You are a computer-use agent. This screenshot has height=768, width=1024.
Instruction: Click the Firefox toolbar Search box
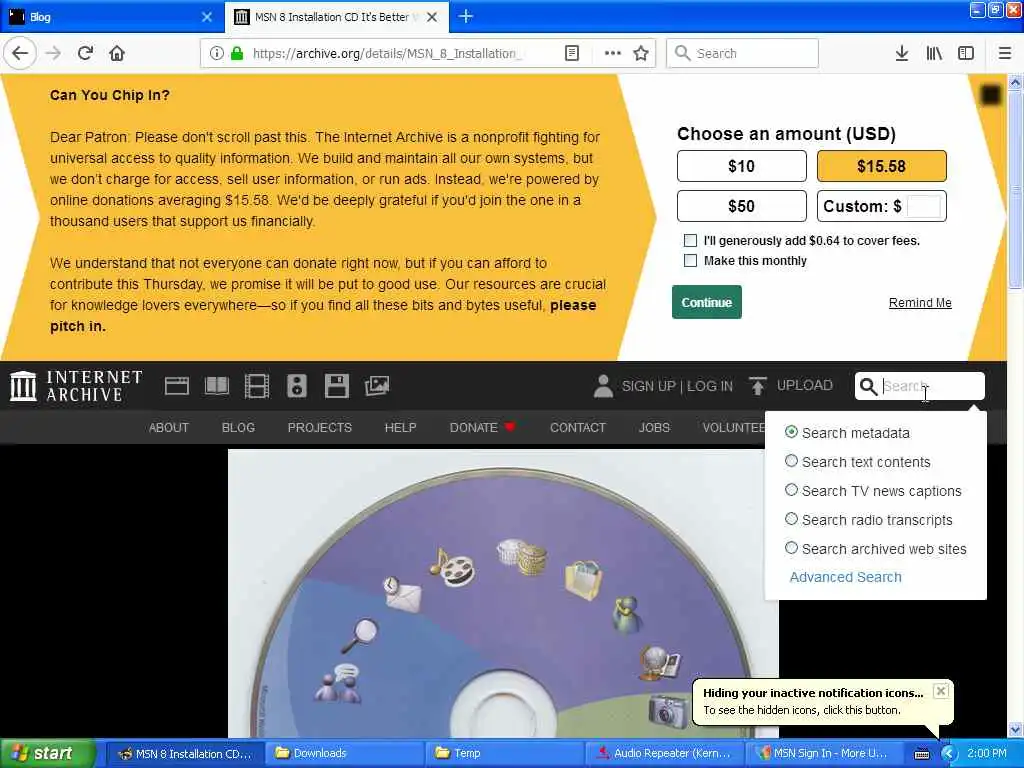[742, 53]
